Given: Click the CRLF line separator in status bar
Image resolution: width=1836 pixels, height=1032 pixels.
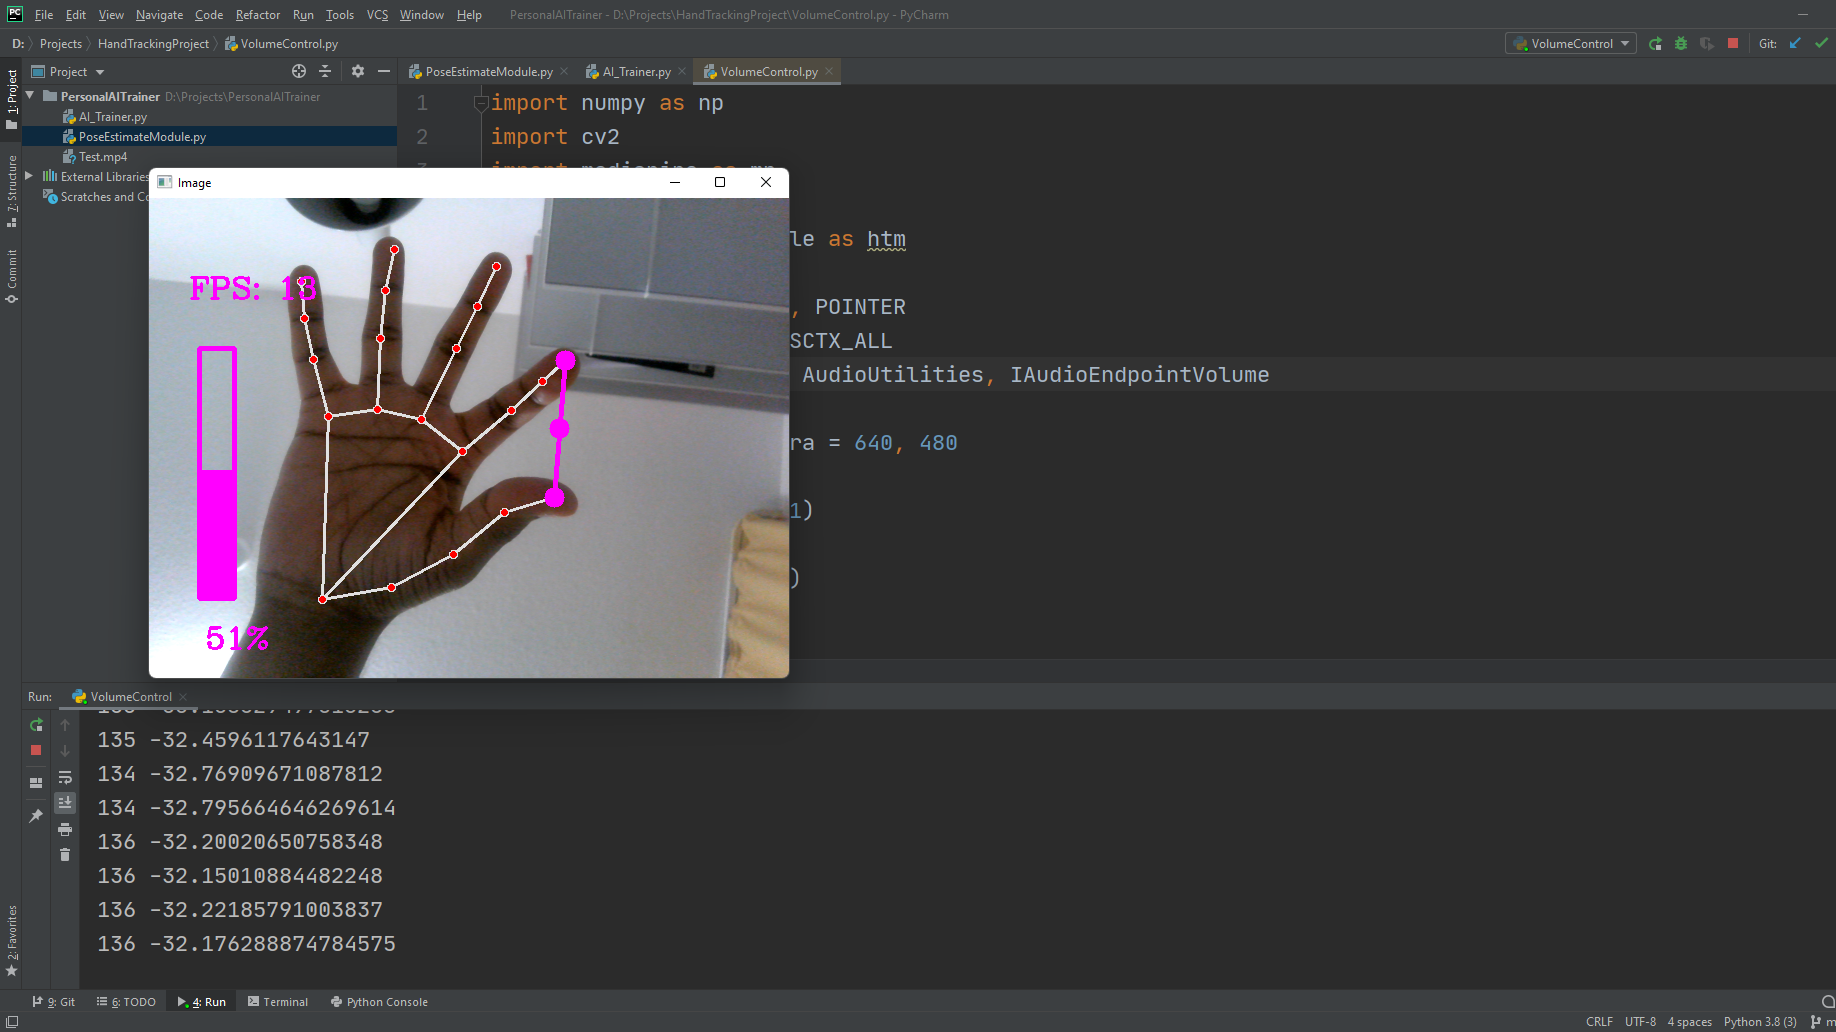Looking at the screenshot, I should click(1598, 1021).
